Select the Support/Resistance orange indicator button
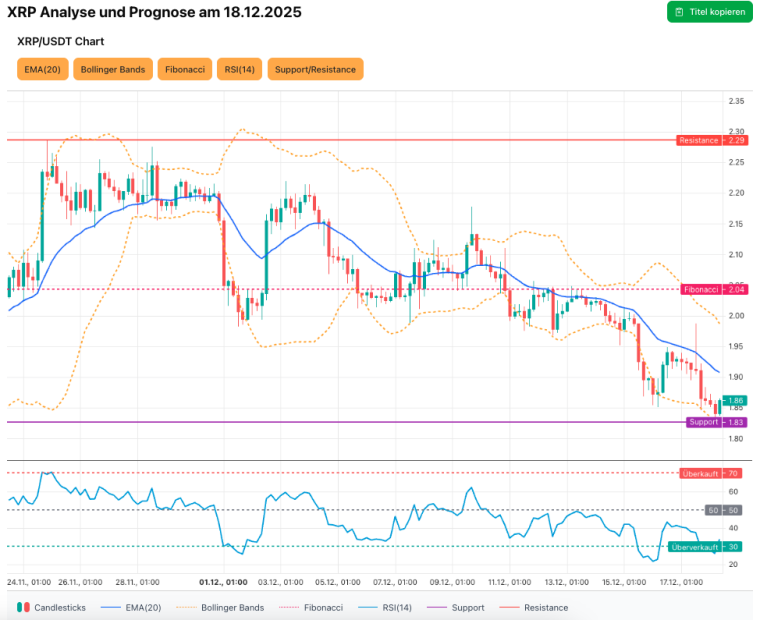760x620 pixels. pos(315,69)
